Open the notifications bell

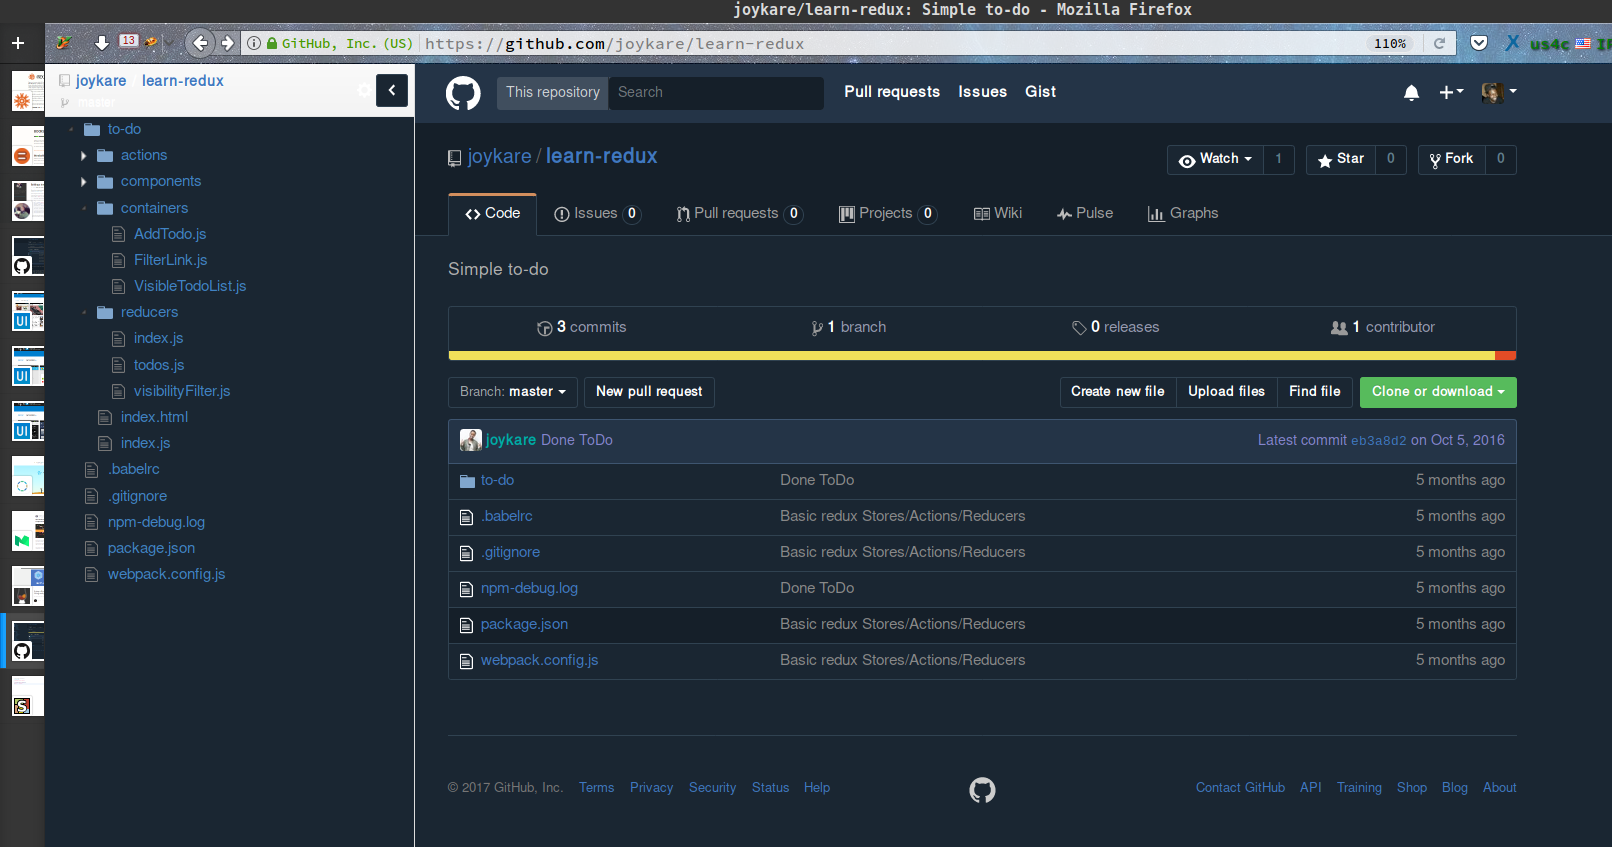pyautogui.click(x=1411, y=92)
